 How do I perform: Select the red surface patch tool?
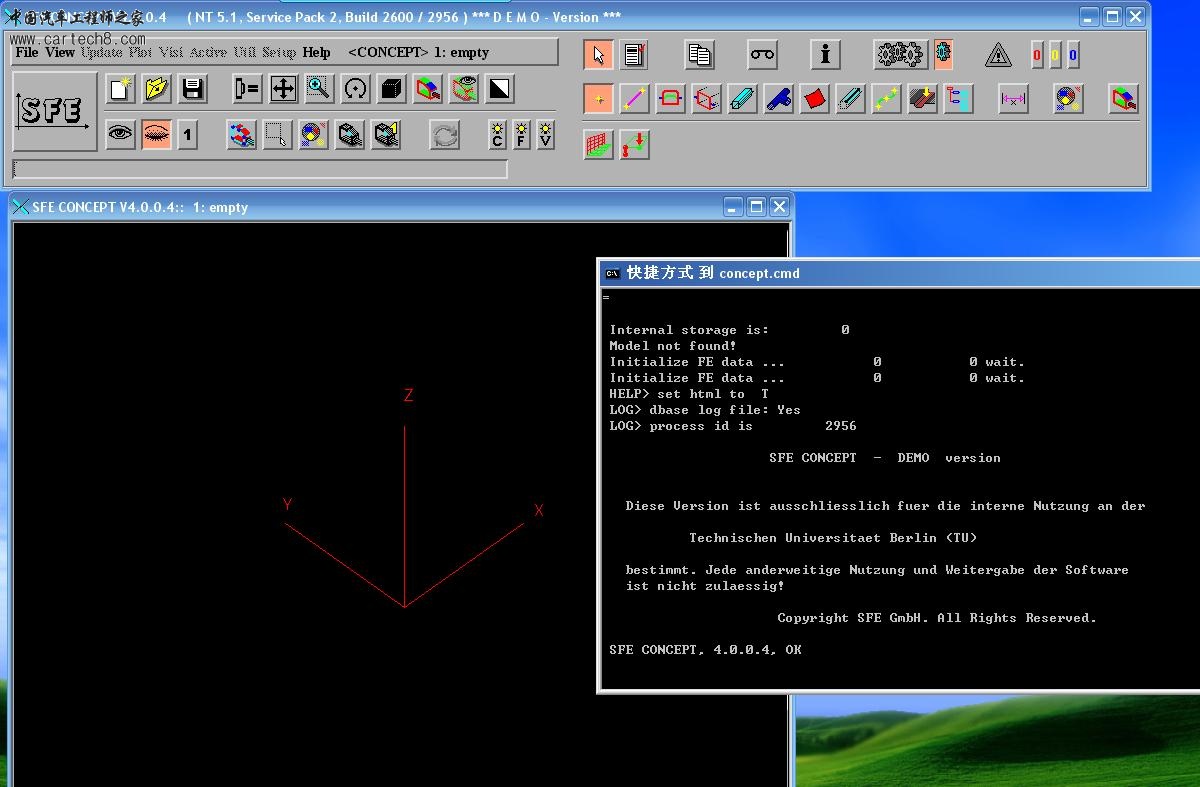pos(814,98)
